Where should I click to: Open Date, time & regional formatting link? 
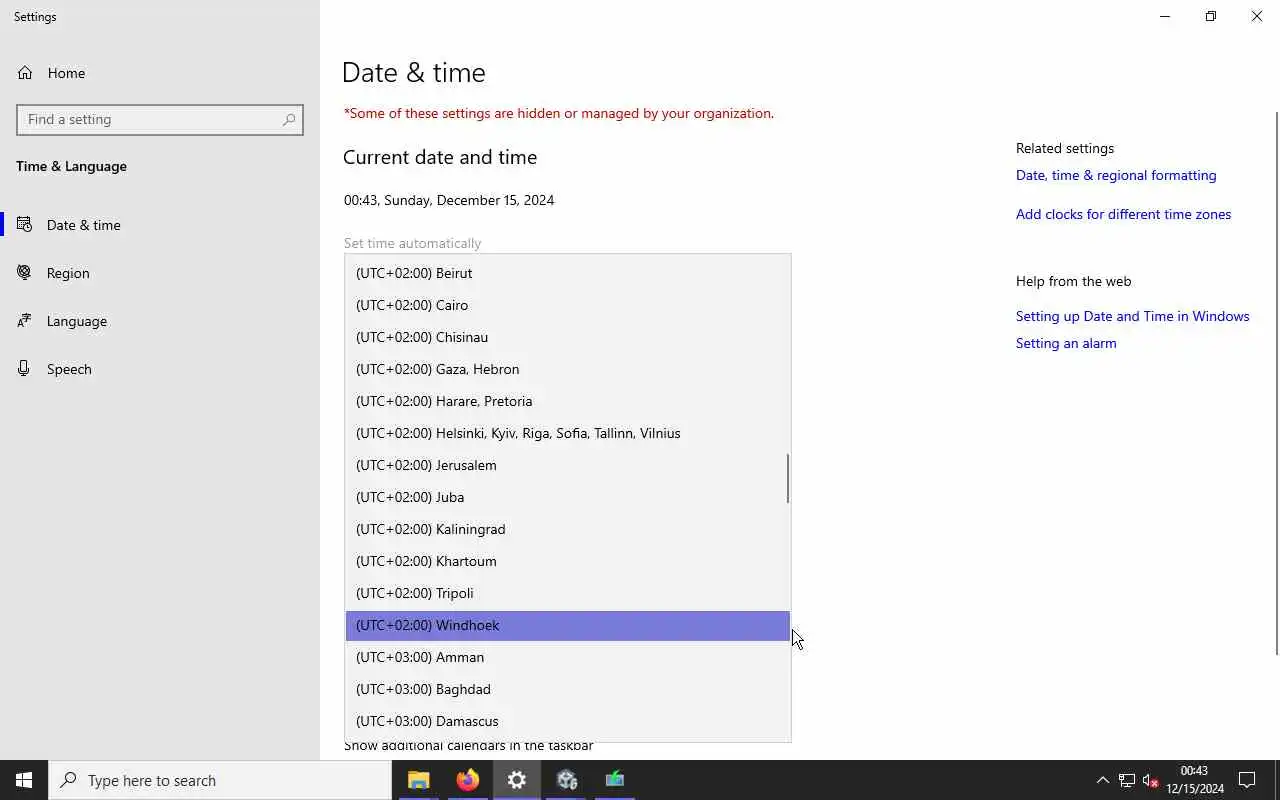[x=1116, y=175]
